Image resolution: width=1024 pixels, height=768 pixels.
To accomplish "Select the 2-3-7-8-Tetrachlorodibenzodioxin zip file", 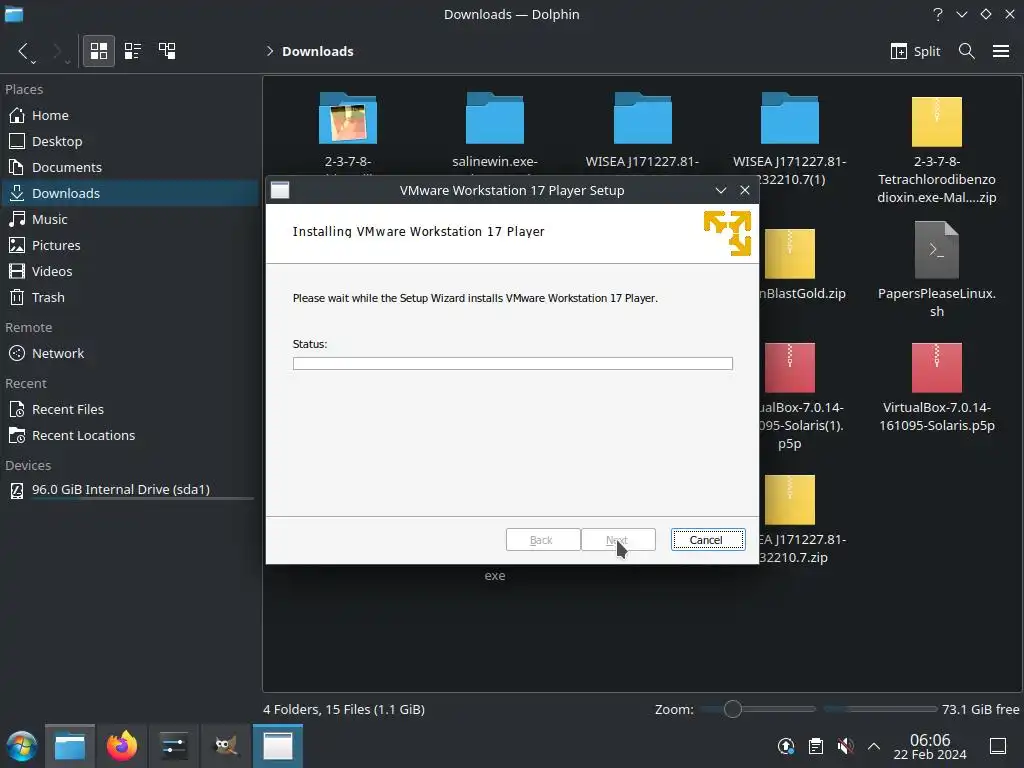I will click(x=936, y=121).
